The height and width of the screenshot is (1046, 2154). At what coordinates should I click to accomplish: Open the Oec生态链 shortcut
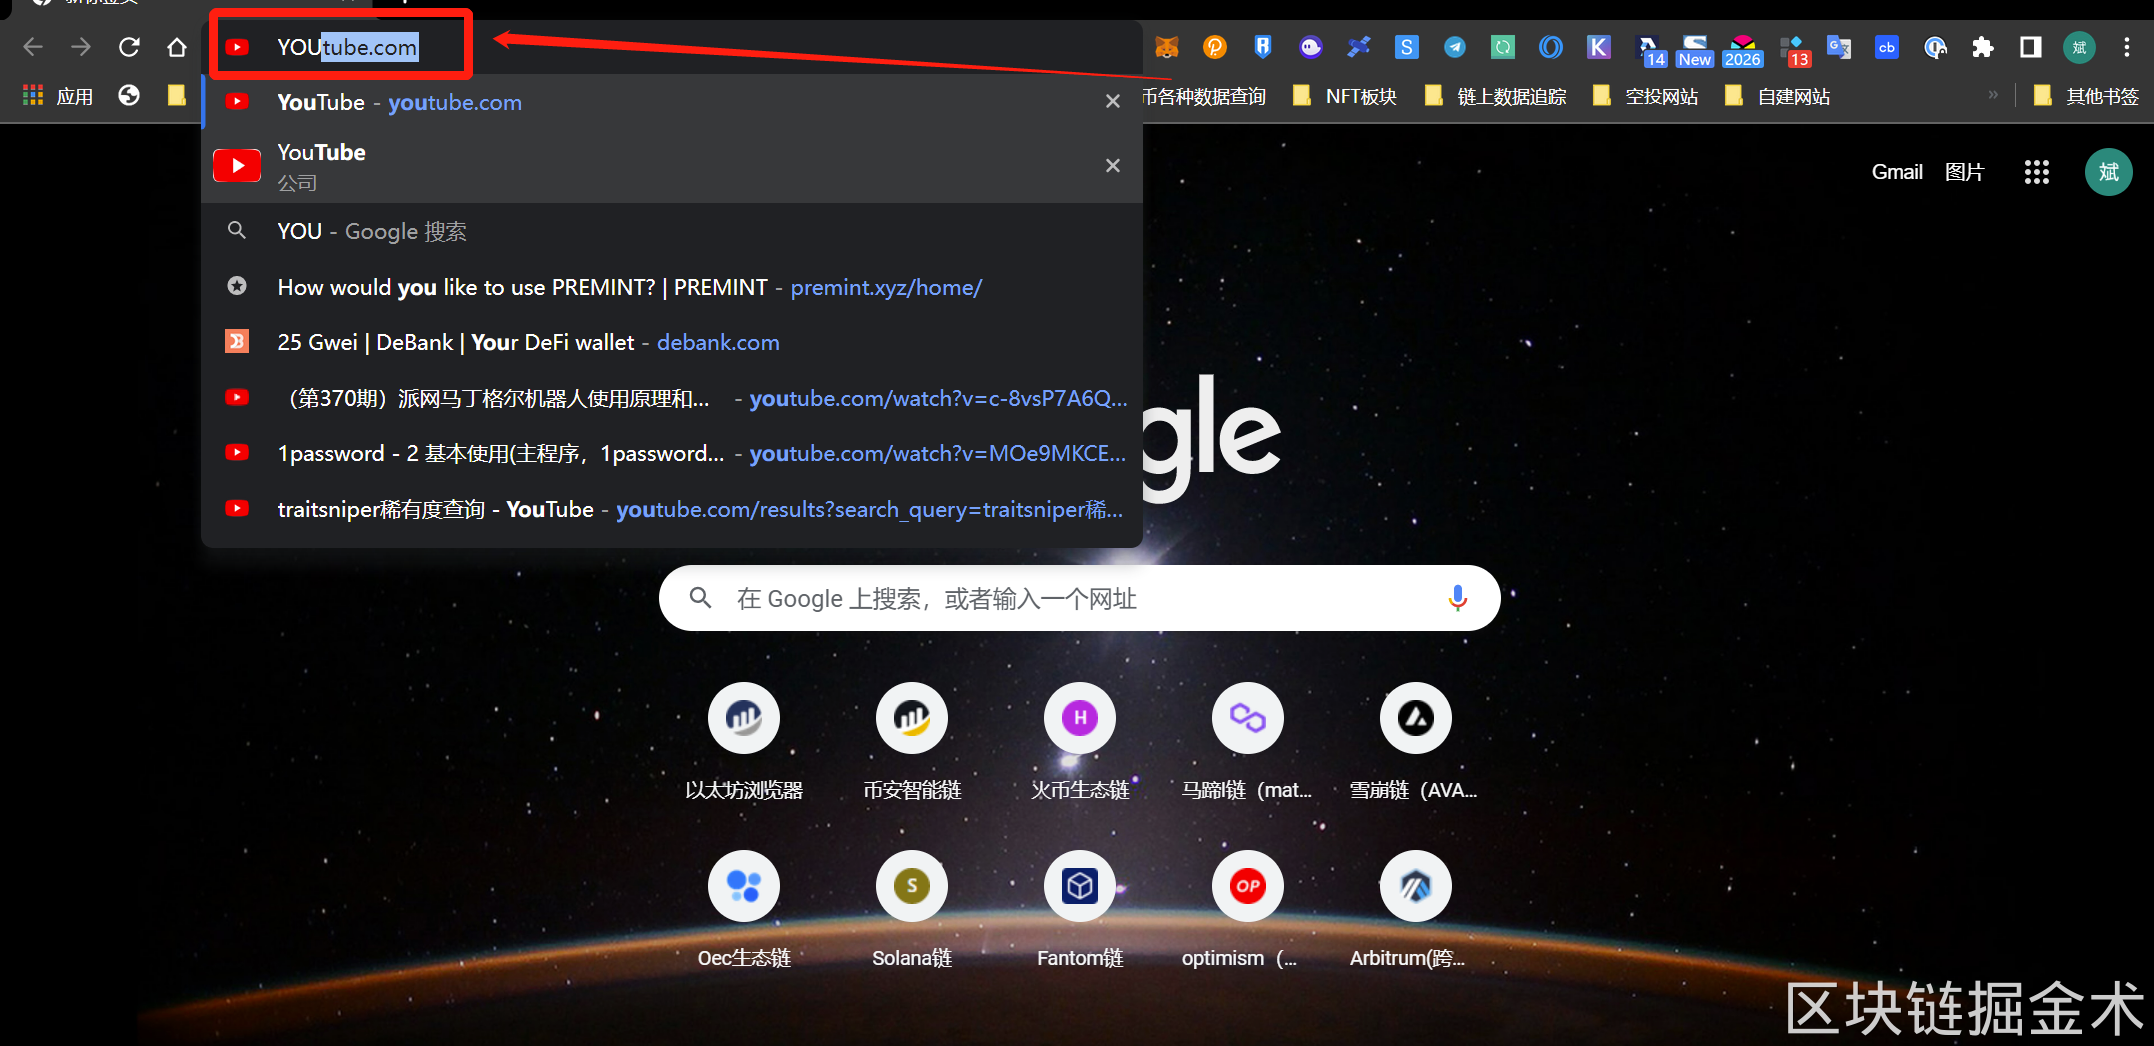[x=744, y=910]
